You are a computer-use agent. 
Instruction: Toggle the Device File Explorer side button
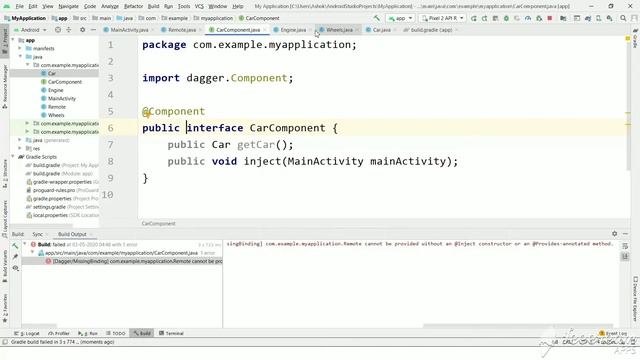(635, 298)
